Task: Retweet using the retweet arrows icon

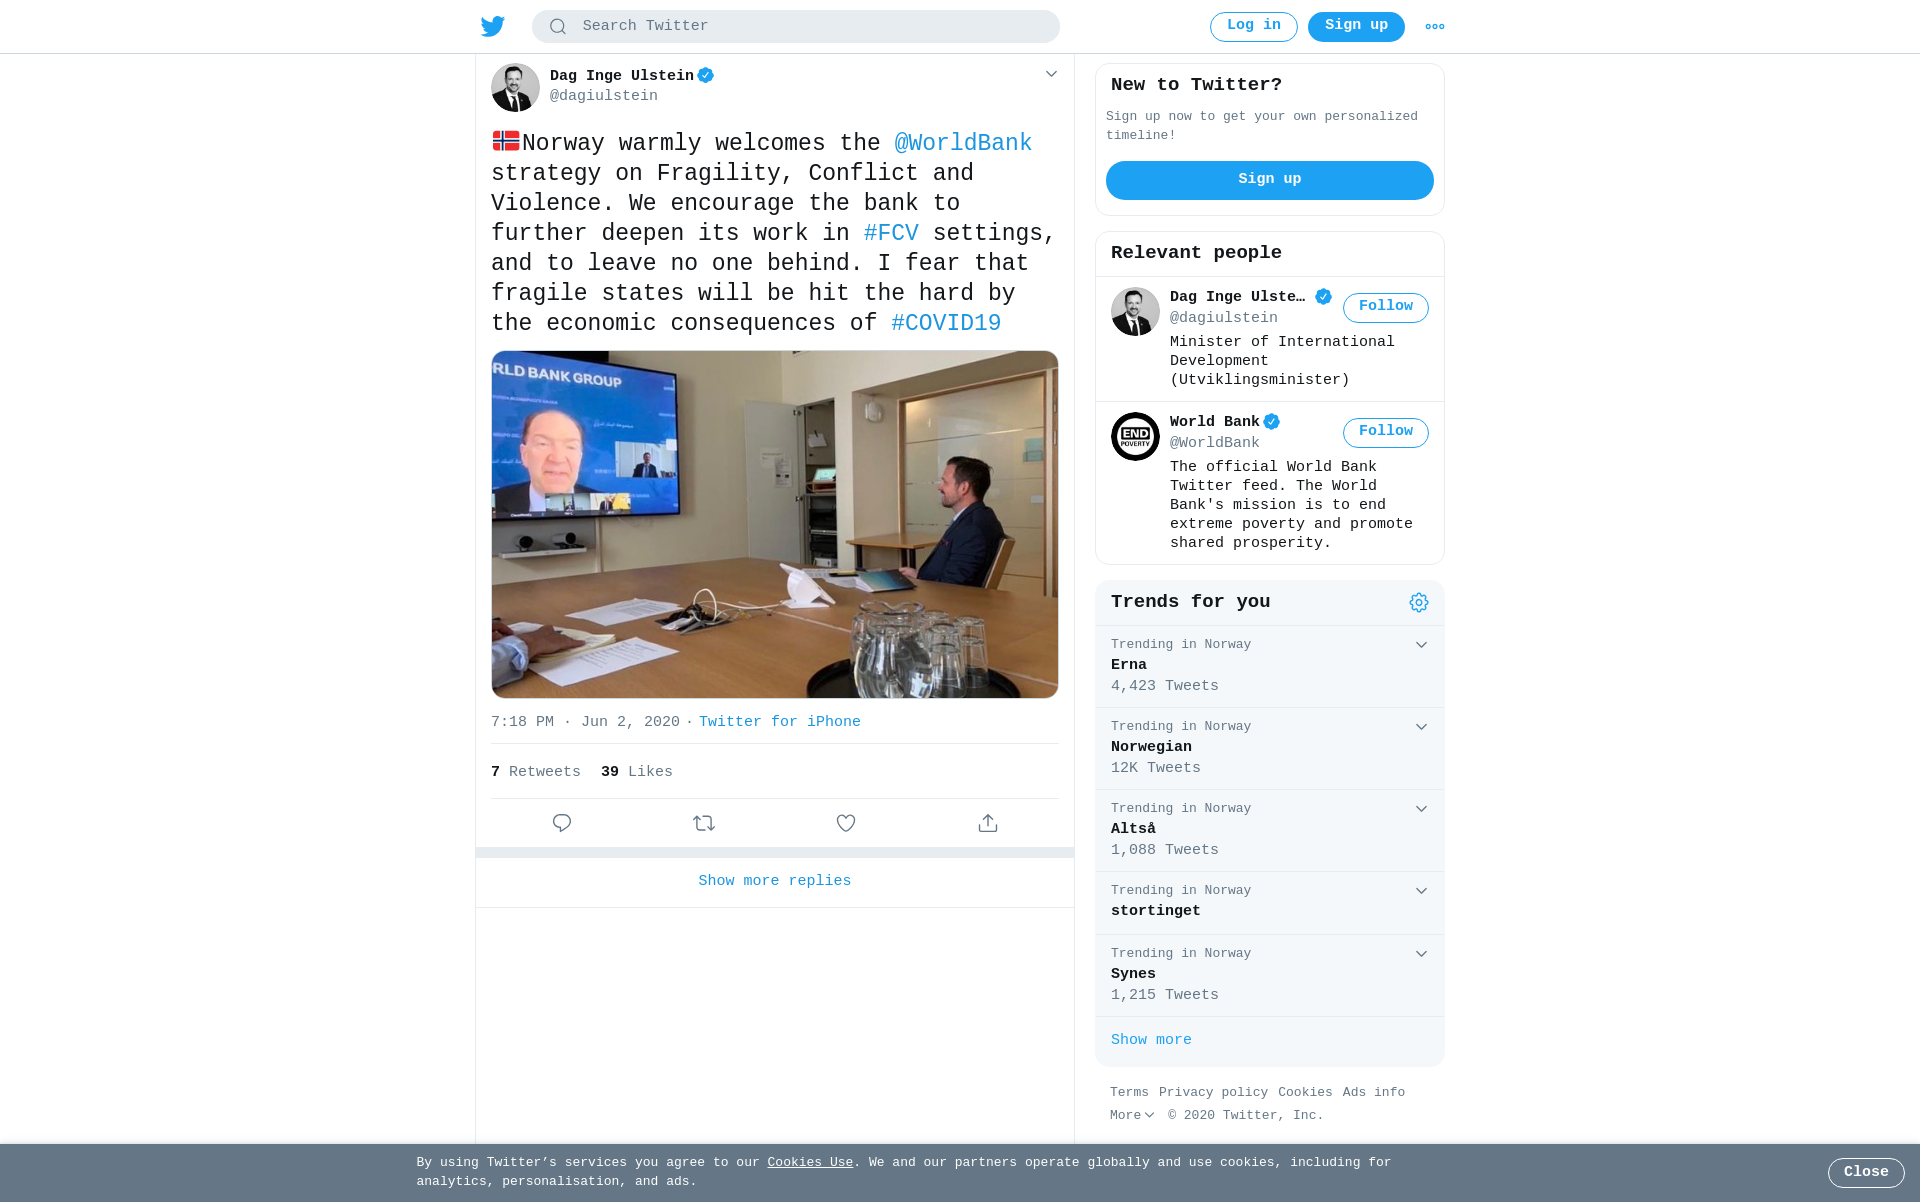Action: point(704,823)
